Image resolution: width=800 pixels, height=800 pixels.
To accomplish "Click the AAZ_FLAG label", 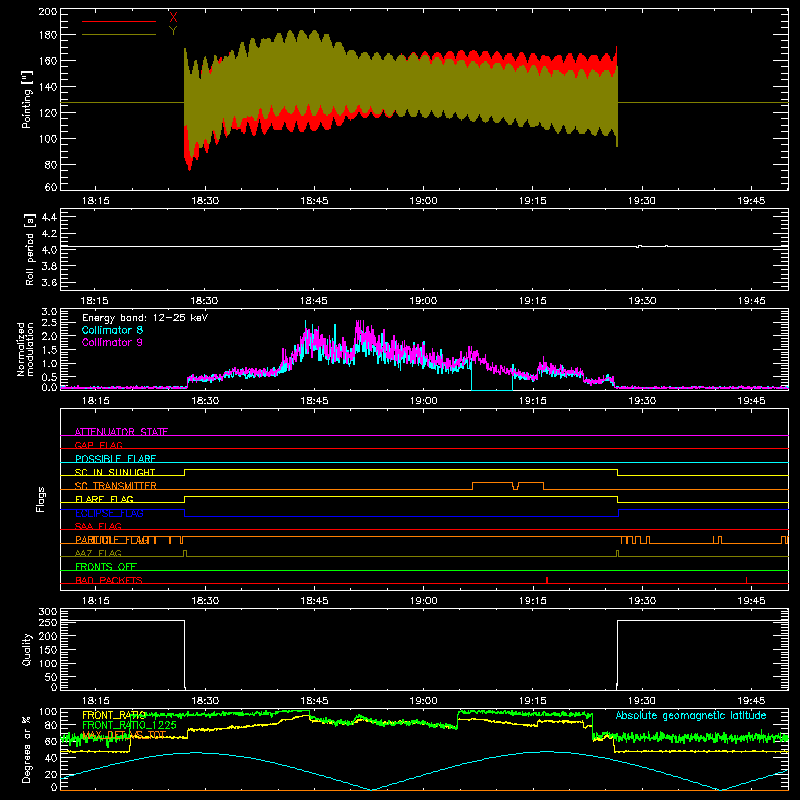I will pyautogui.click(x=98, y=553).
